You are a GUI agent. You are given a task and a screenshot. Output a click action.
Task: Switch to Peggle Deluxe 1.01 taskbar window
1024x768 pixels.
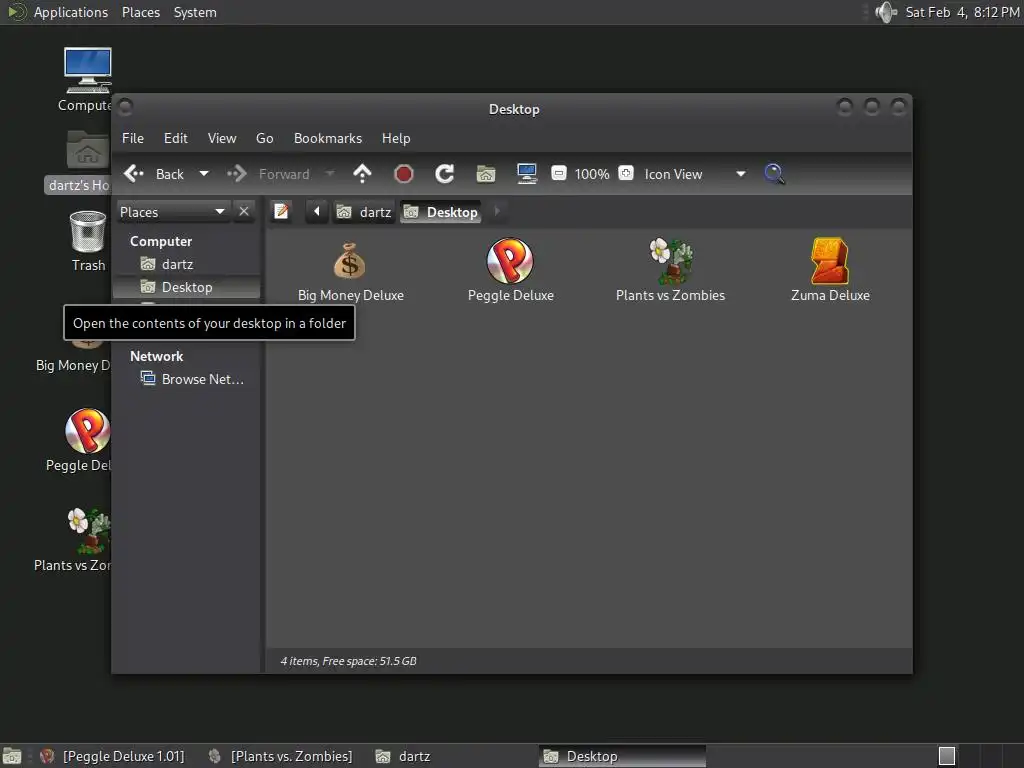[112, 756]
